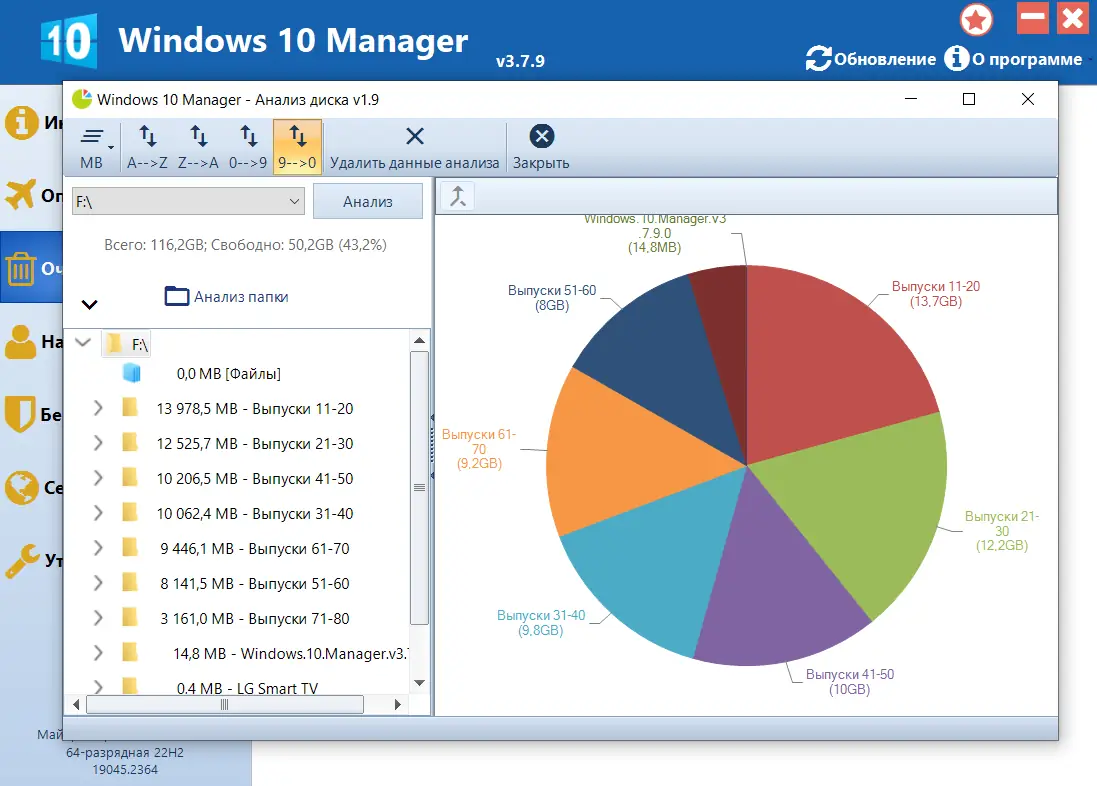Viewport: 1097px width, 786px height.
Task: Expand the Выпуски 21-30 folder
Action: 98,443
